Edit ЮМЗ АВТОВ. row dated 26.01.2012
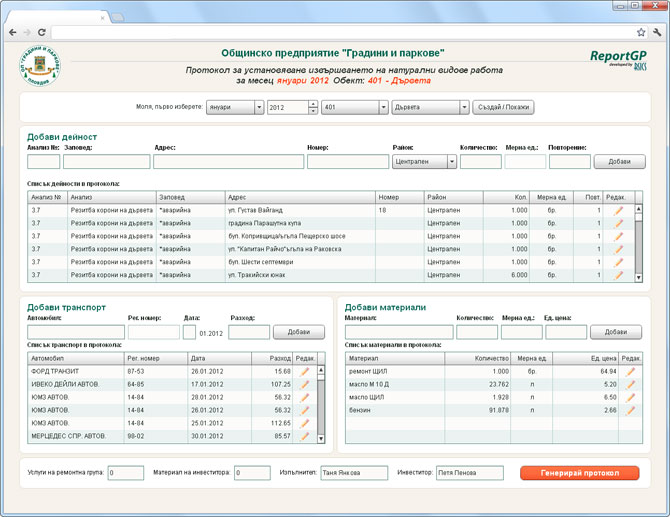This screenshot has width=670, height=517. pos(305,410)
